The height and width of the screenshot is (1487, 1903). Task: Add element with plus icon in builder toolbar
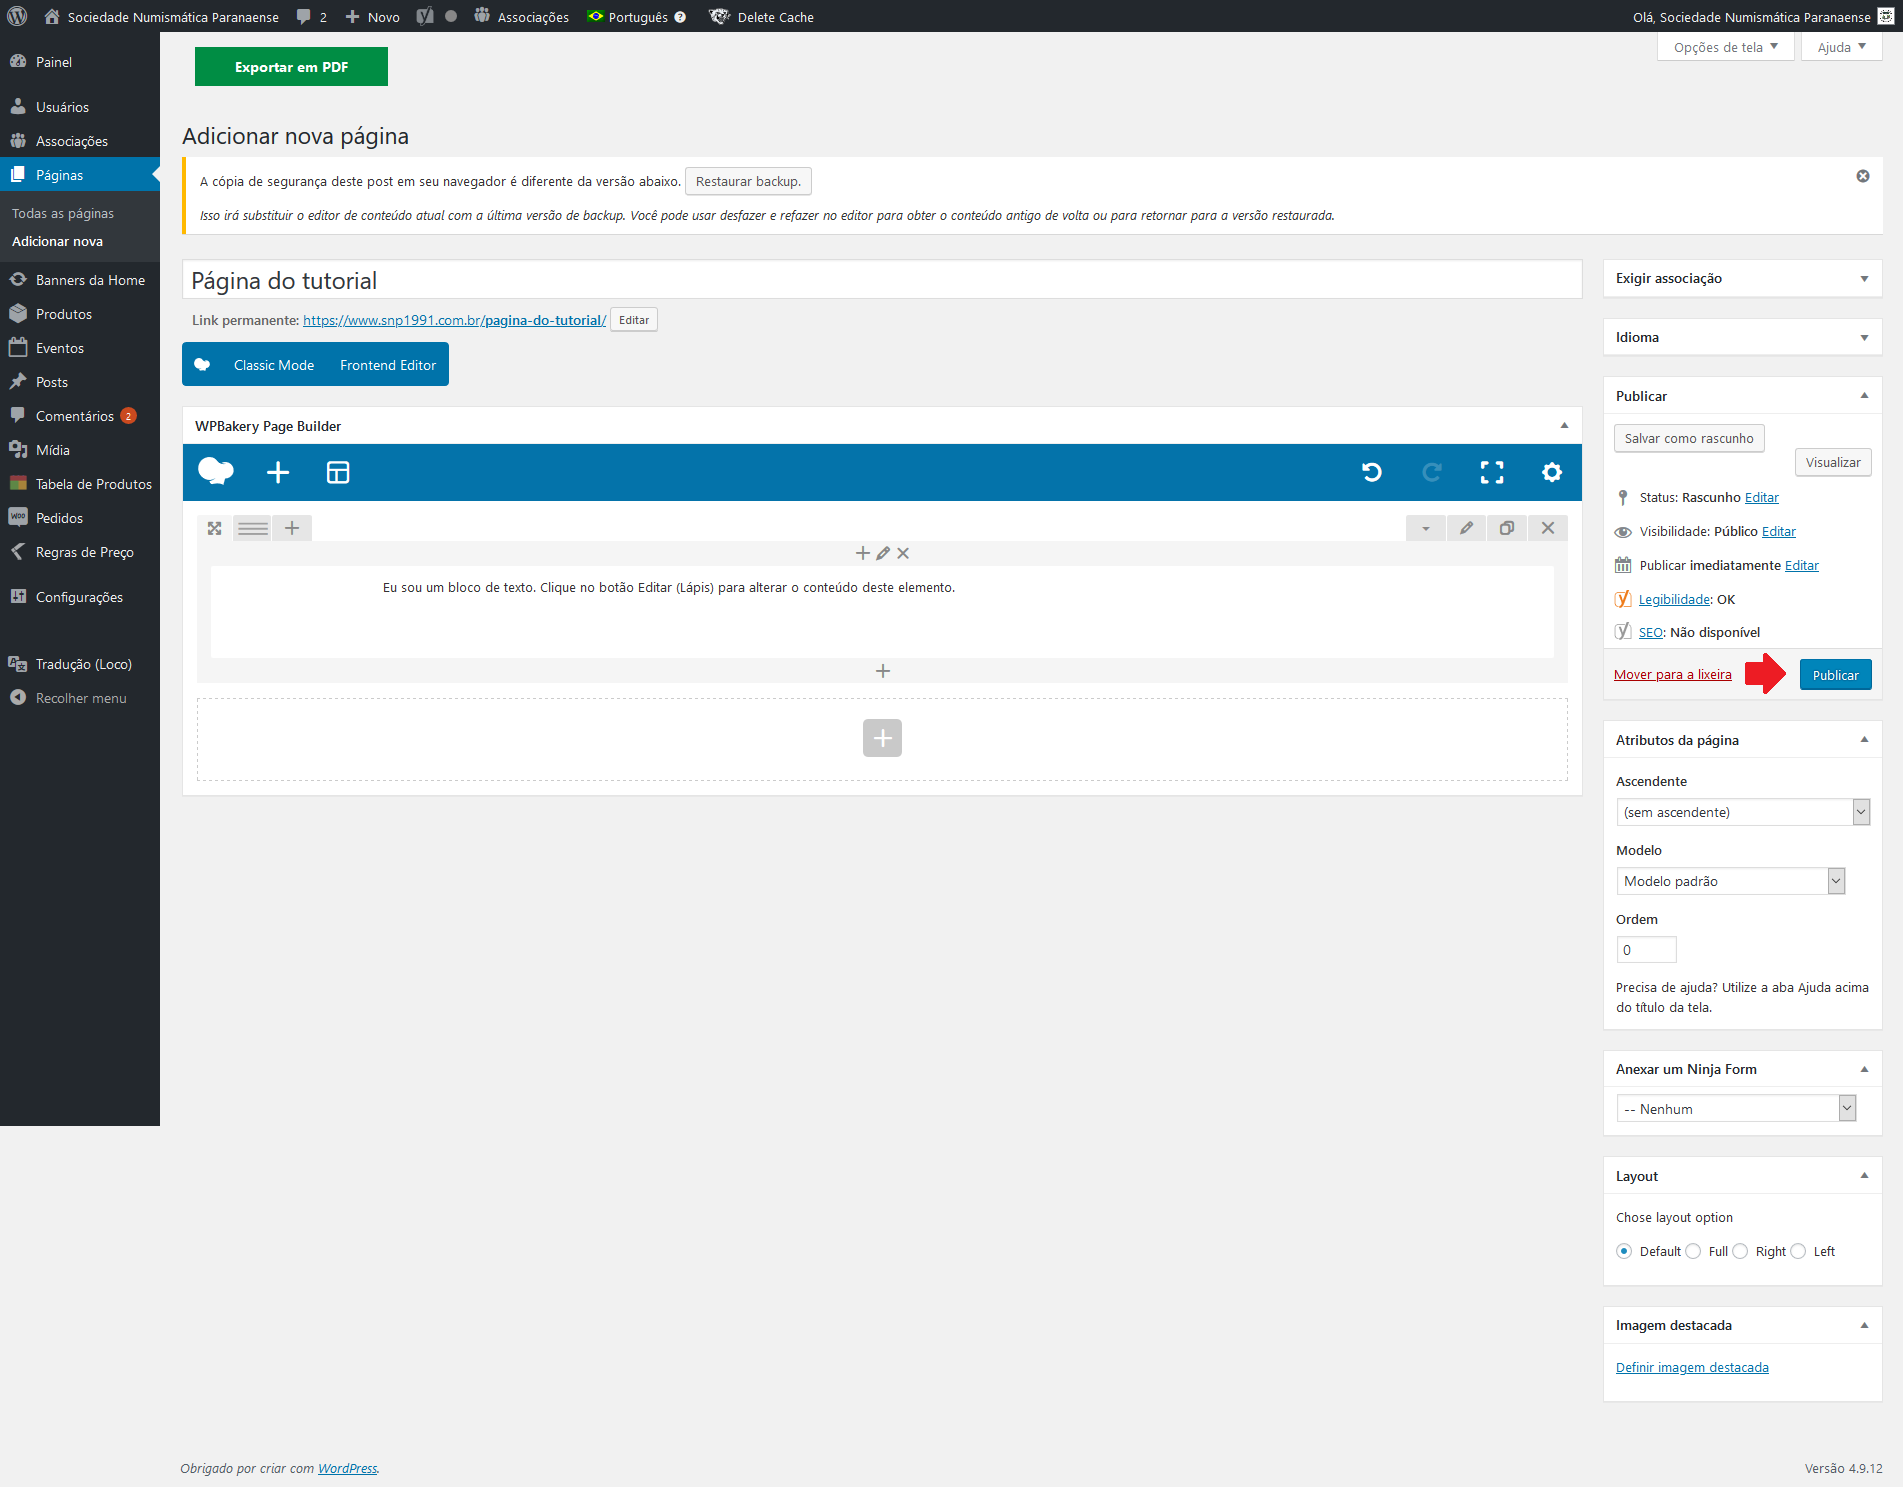coord(278,472)
